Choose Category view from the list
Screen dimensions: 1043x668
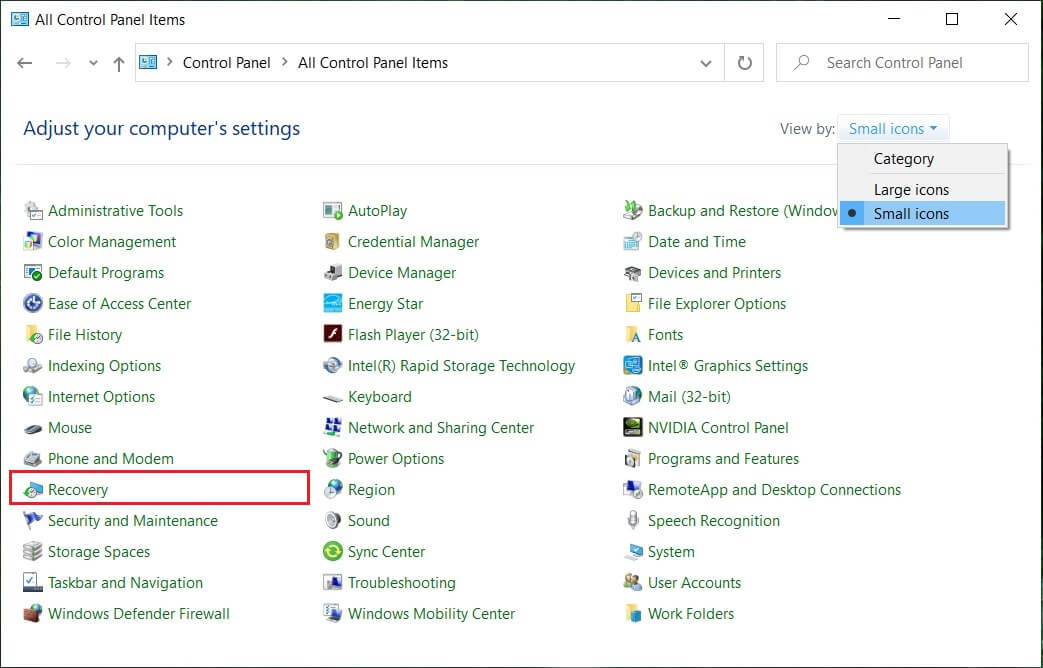click(903, 159)
